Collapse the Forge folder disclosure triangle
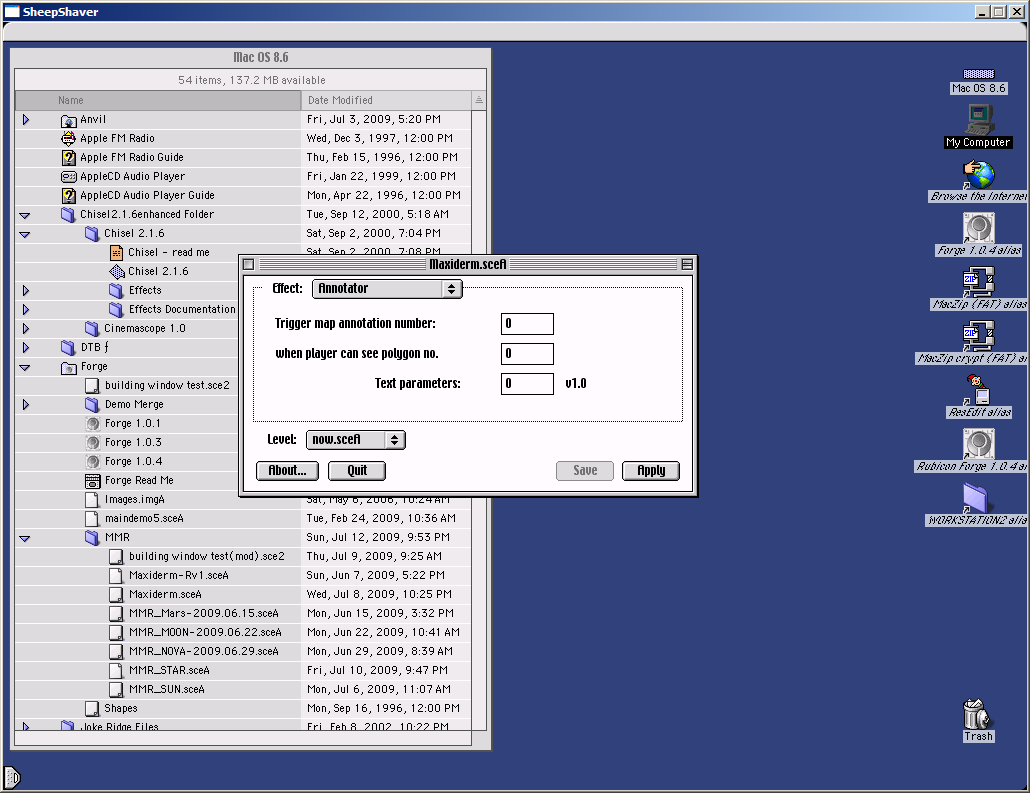Viewport: 1030px width, 793px height. (25, 367)
